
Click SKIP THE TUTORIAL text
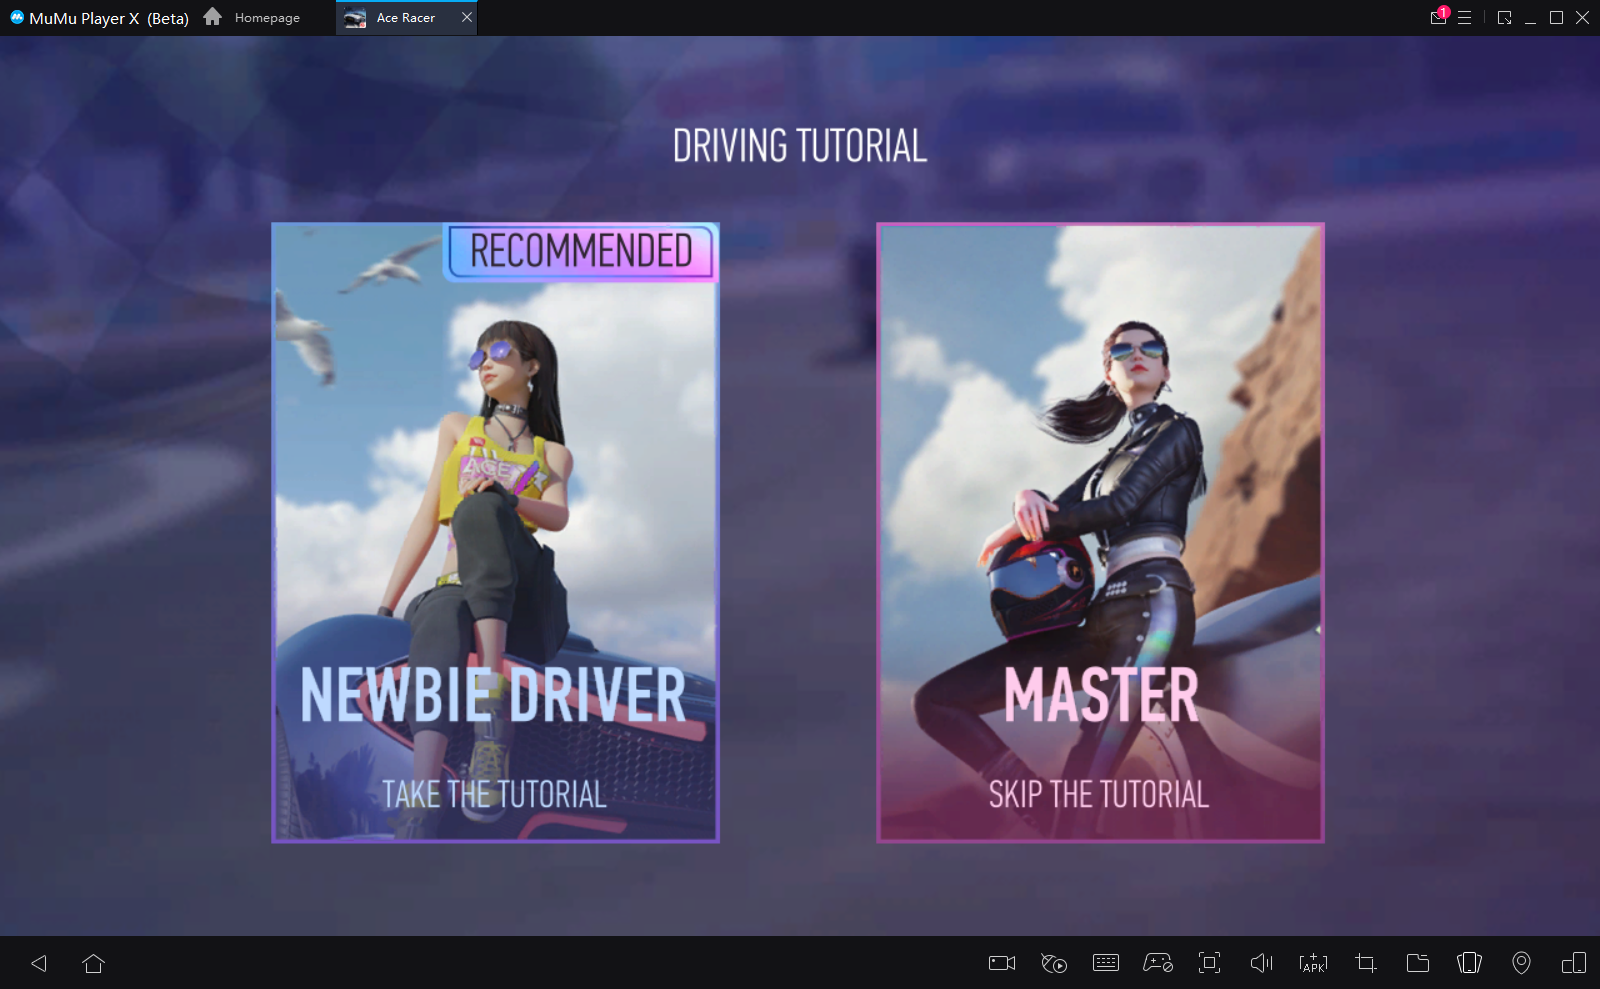1099,795
